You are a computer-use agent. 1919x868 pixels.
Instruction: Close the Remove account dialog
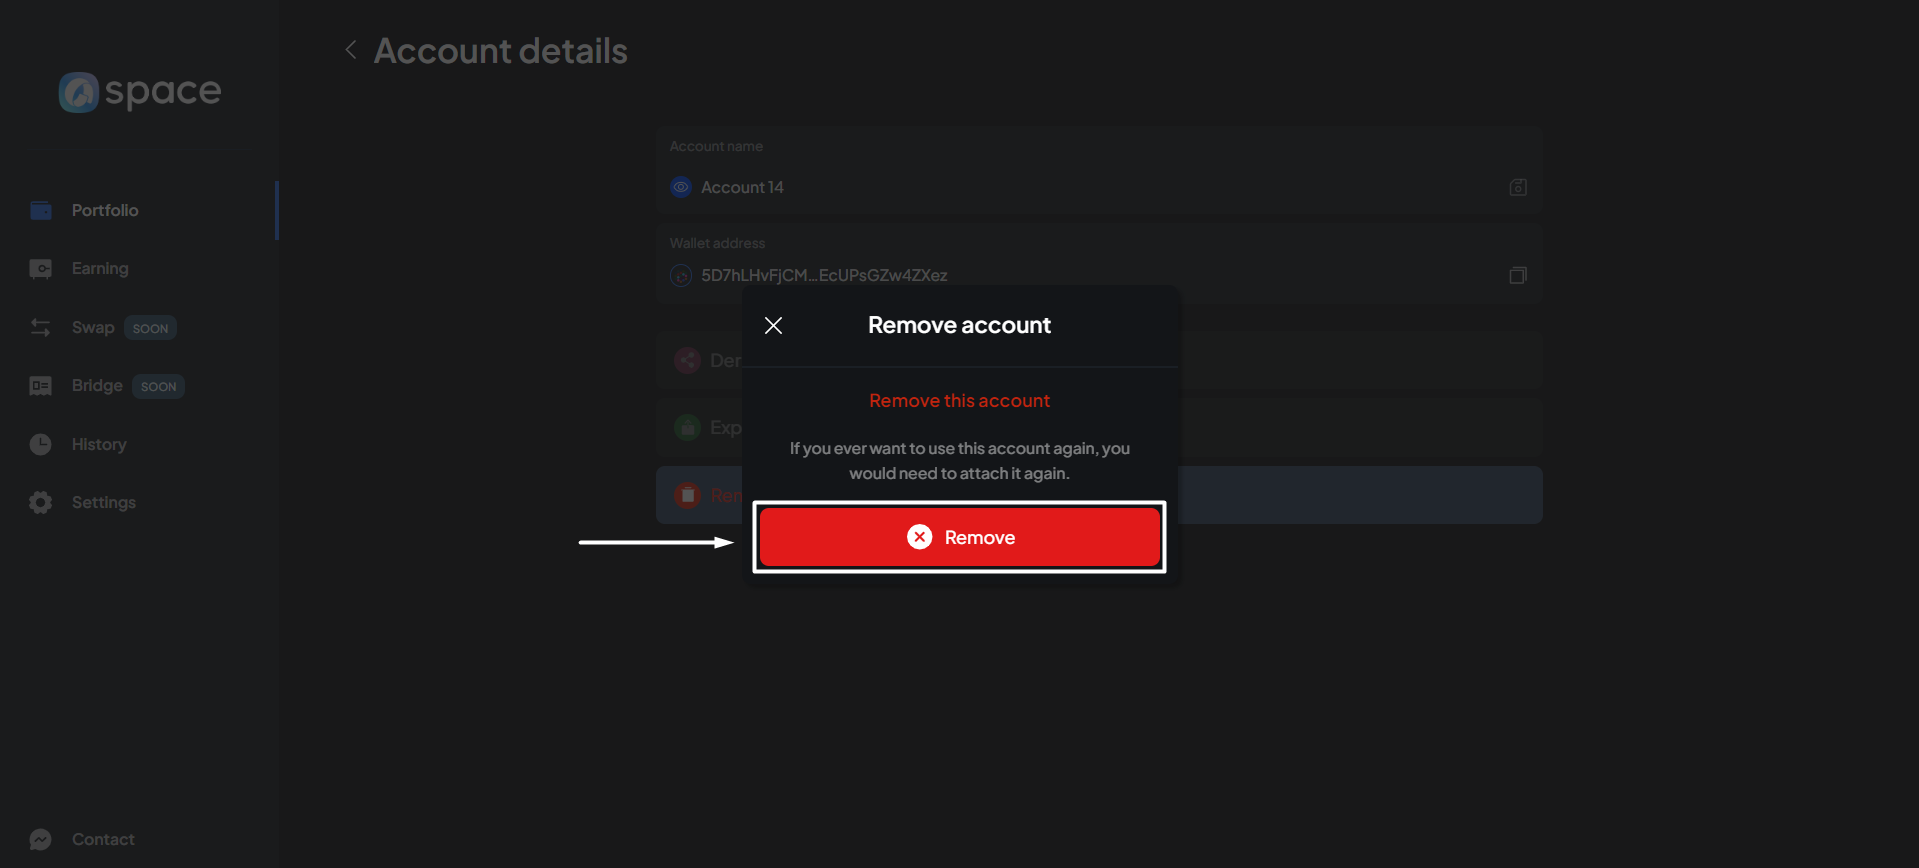click(x=773, y=325)
